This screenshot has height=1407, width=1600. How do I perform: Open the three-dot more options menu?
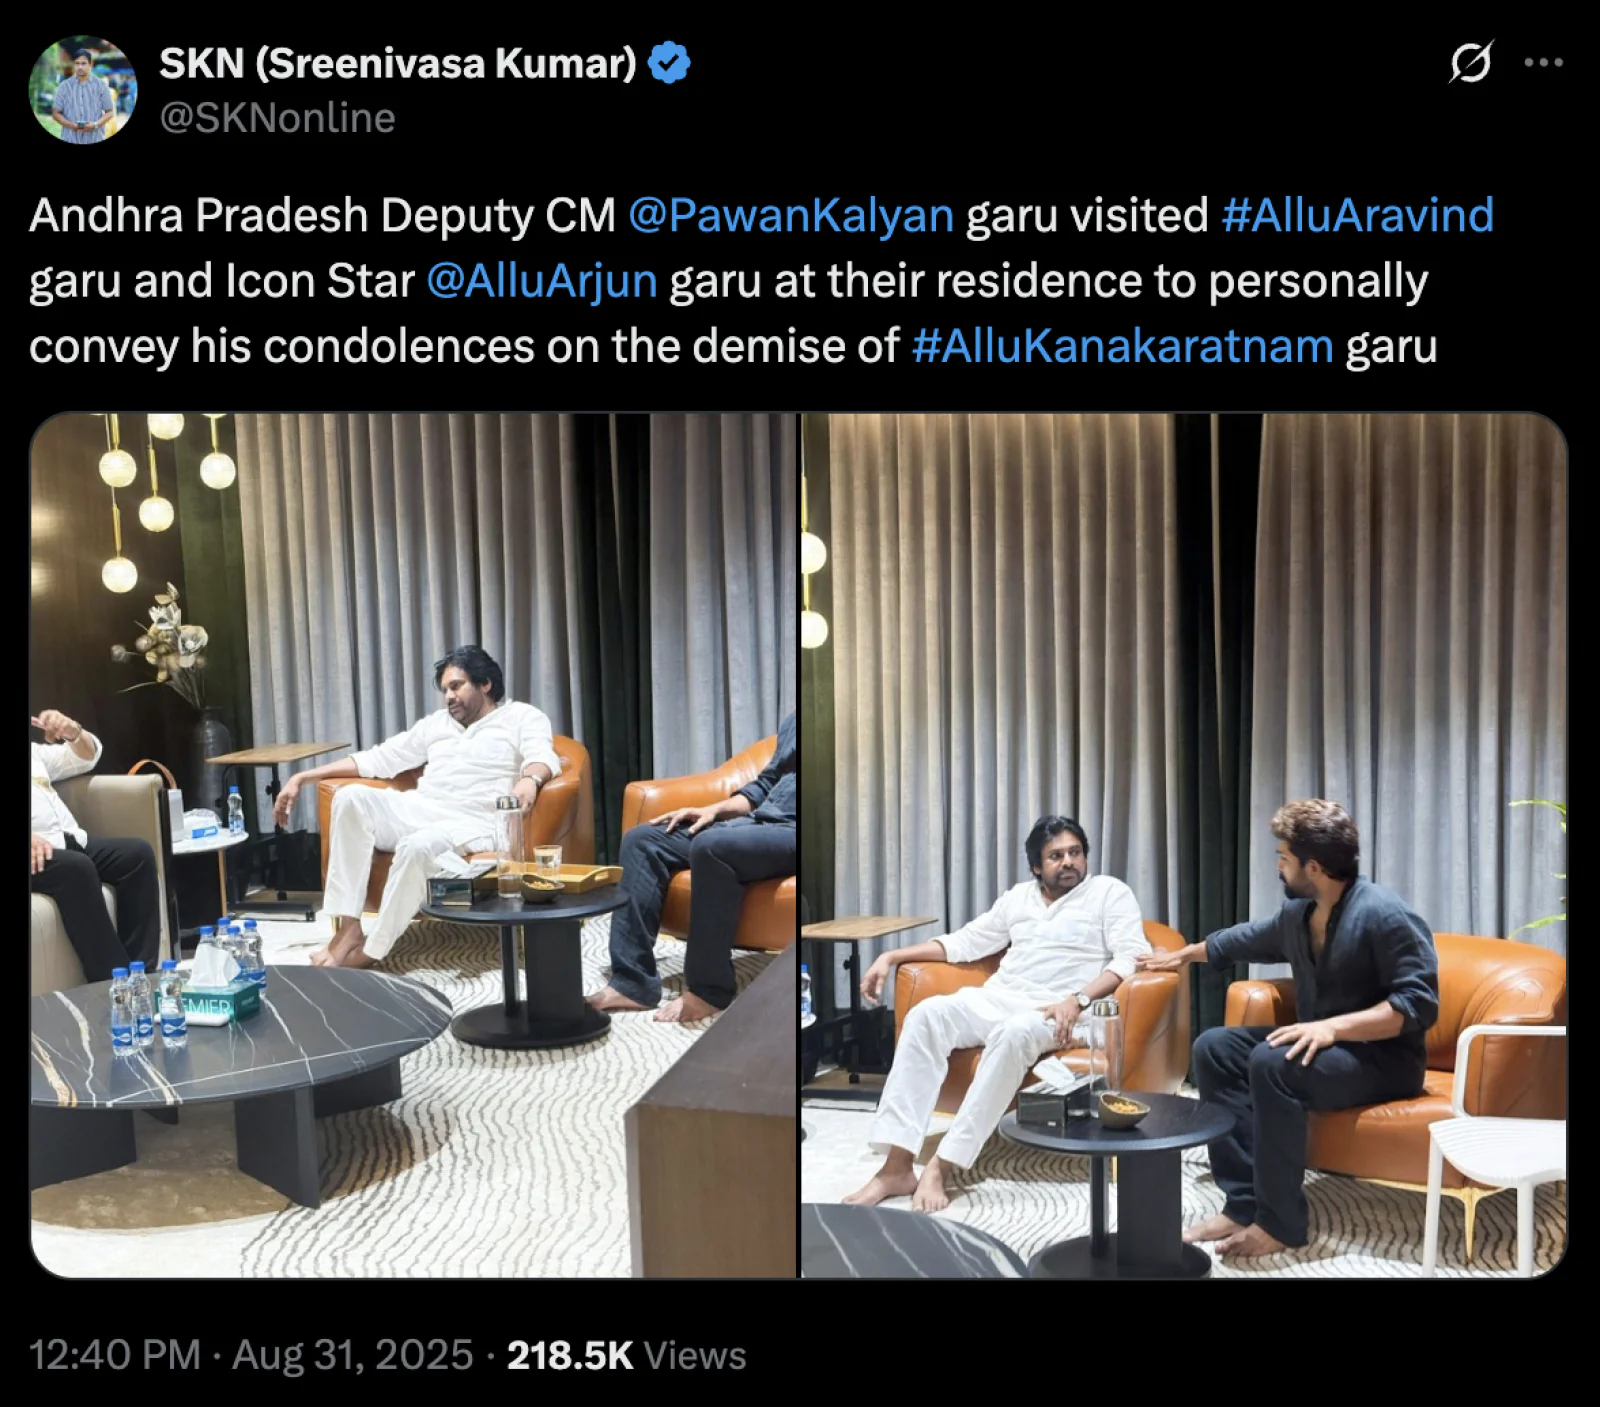pos(1543,62)
